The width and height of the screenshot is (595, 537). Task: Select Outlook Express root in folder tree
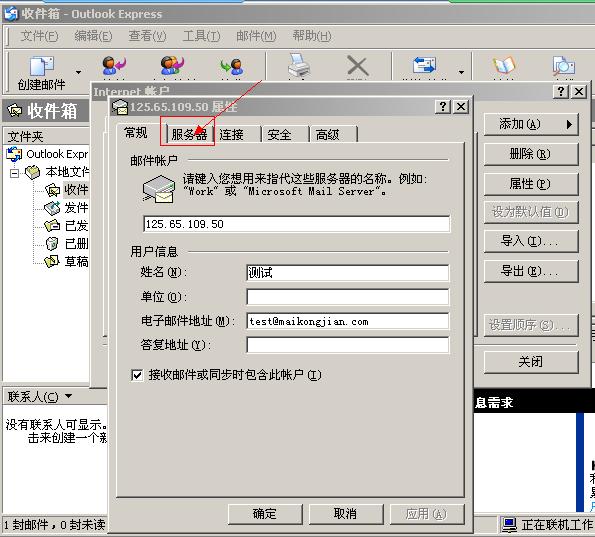click(x=47, y=154)
